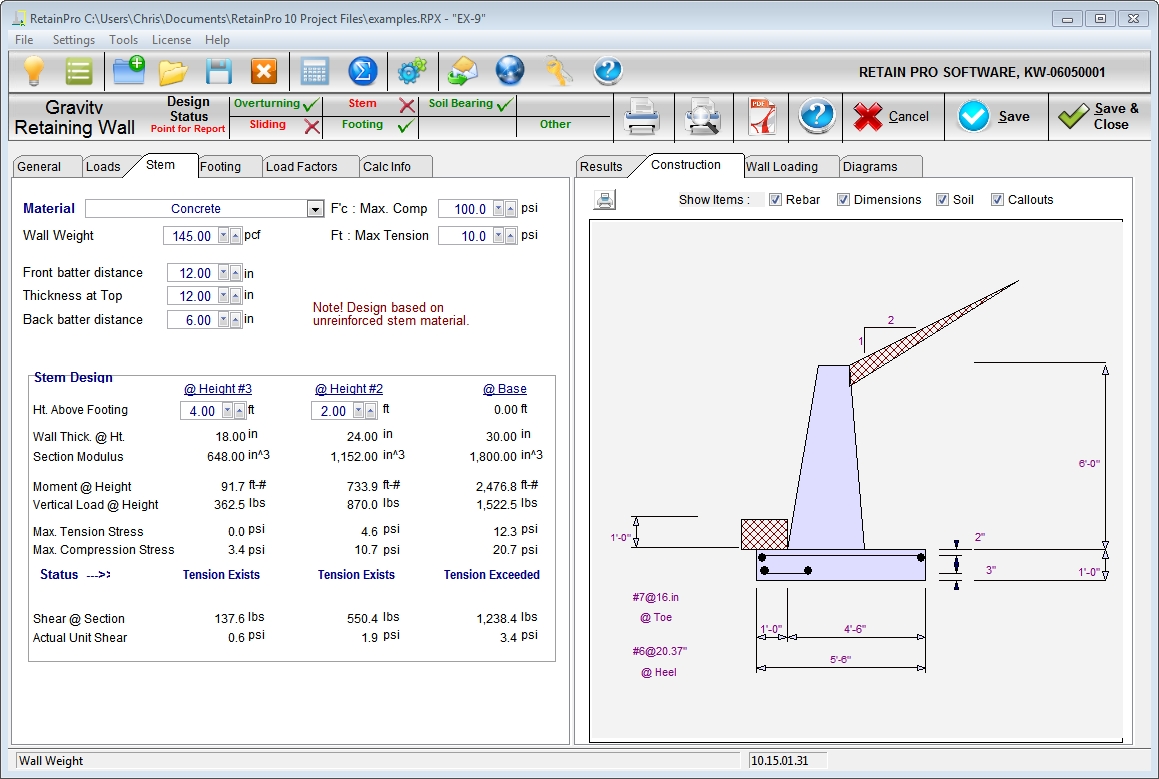The height and width of the screenshot is (779, 1159).
Task: Click the Thickness at Top field
Action: click(192, 296)
